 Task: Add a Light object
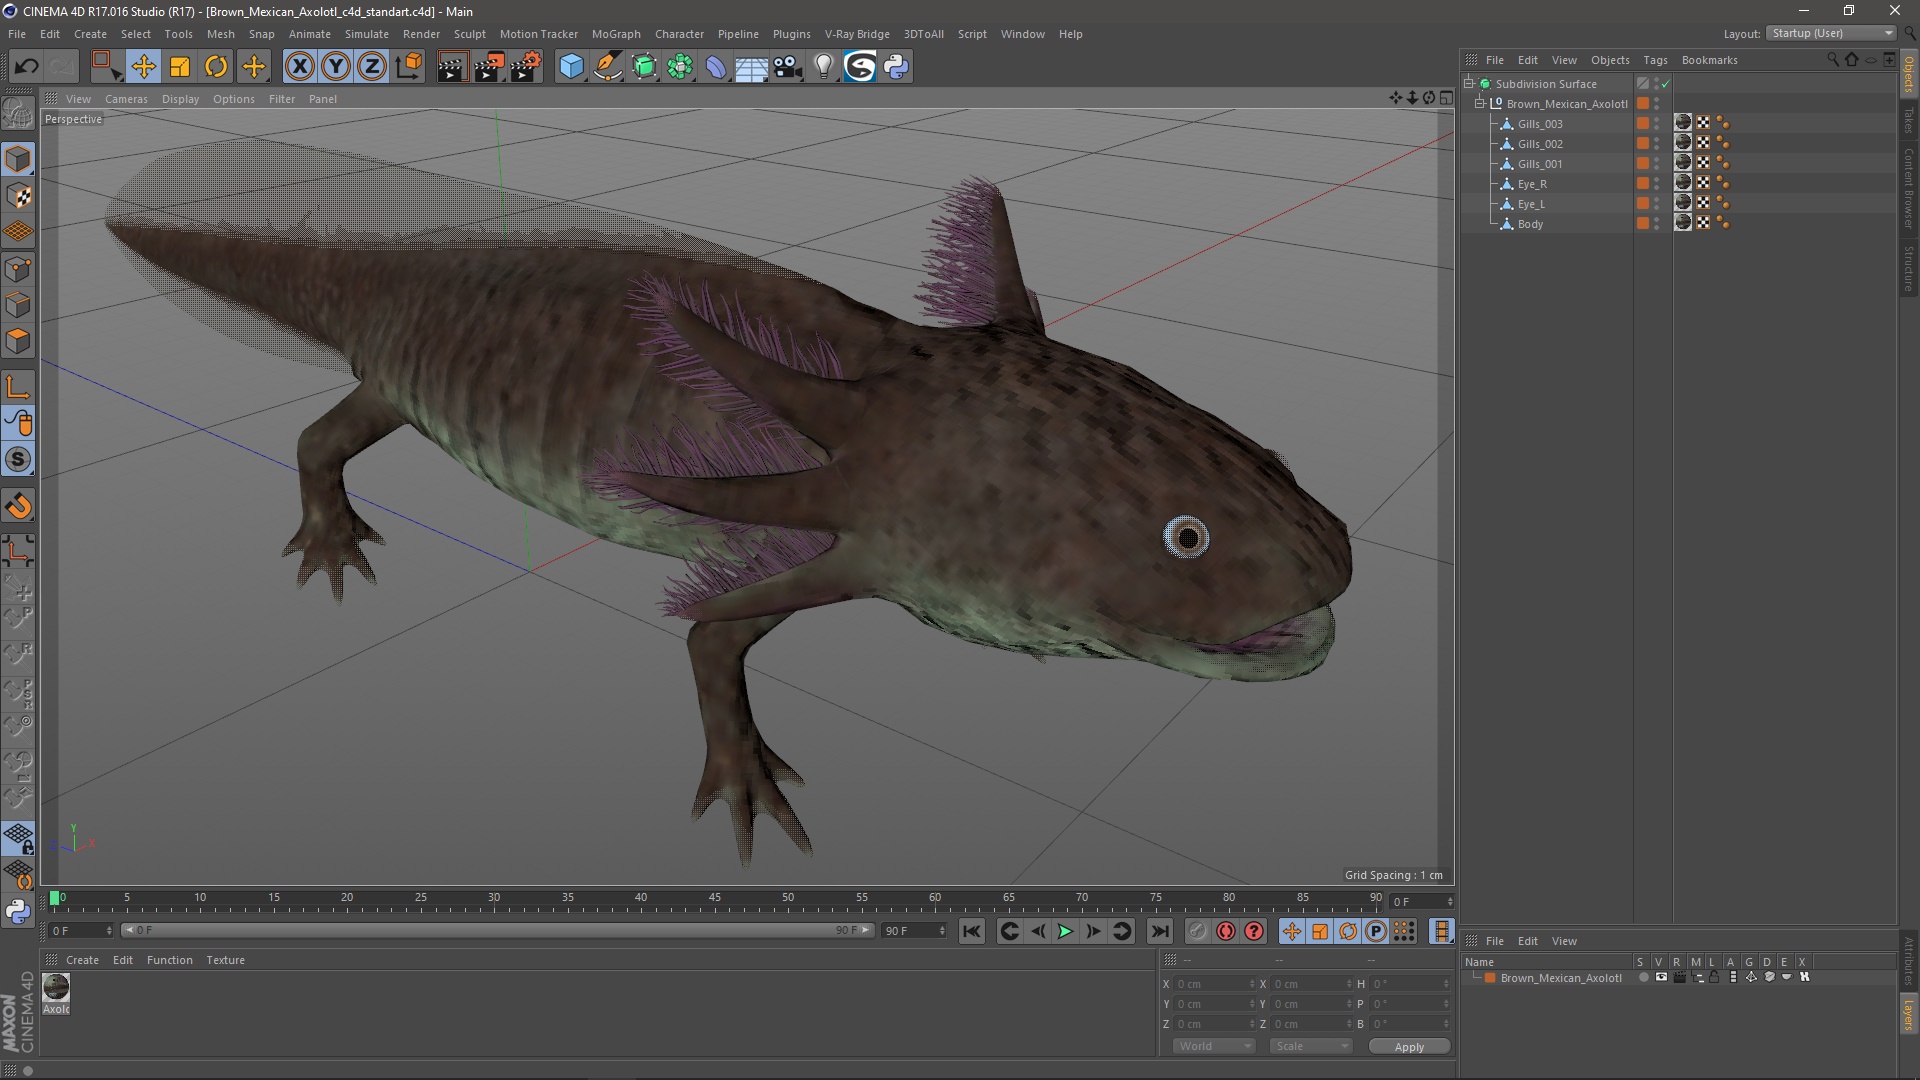pyautogui.click(x=823, y=67)
